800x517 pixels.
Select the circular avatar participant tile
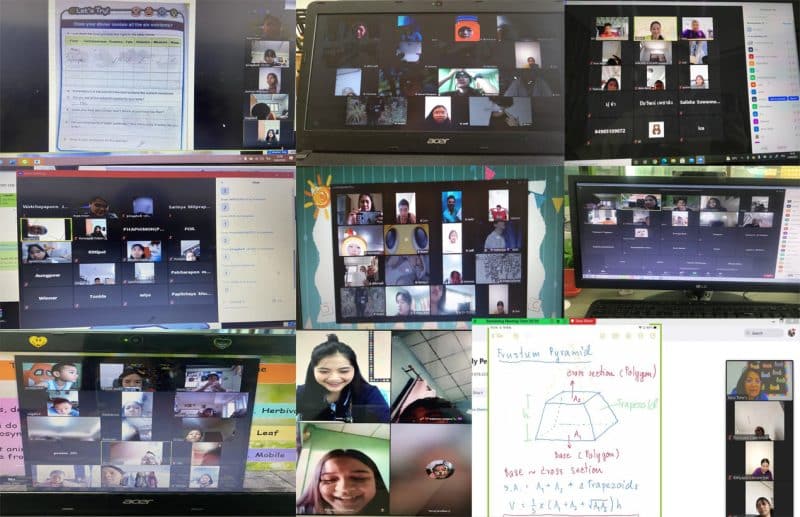(x=439, y=468)
